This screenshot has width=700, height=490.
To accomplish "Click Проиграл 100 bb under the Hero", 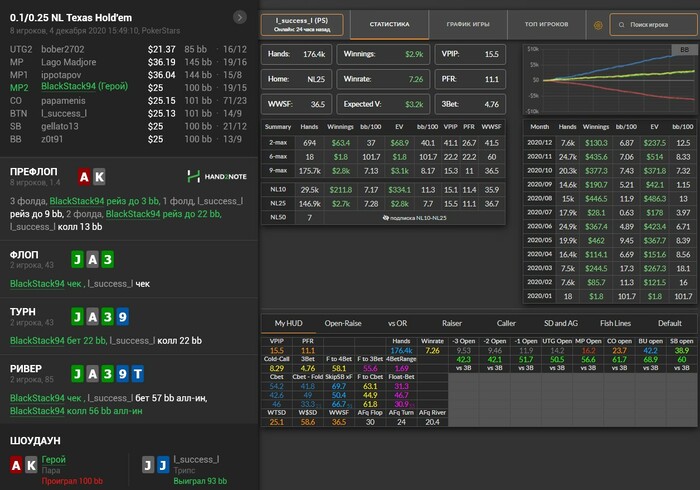I will click(72, 481).
